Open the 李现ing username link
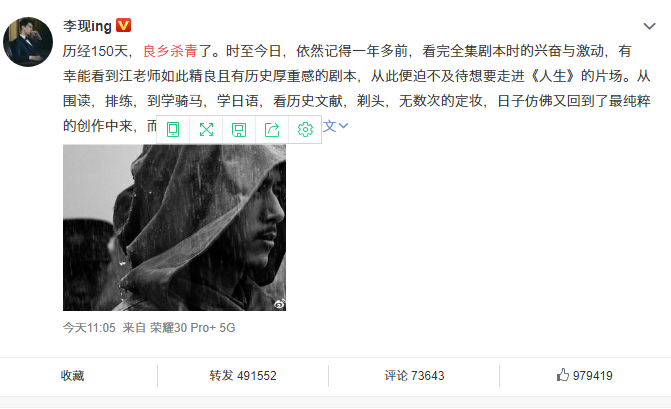 [x=87, y=26]
